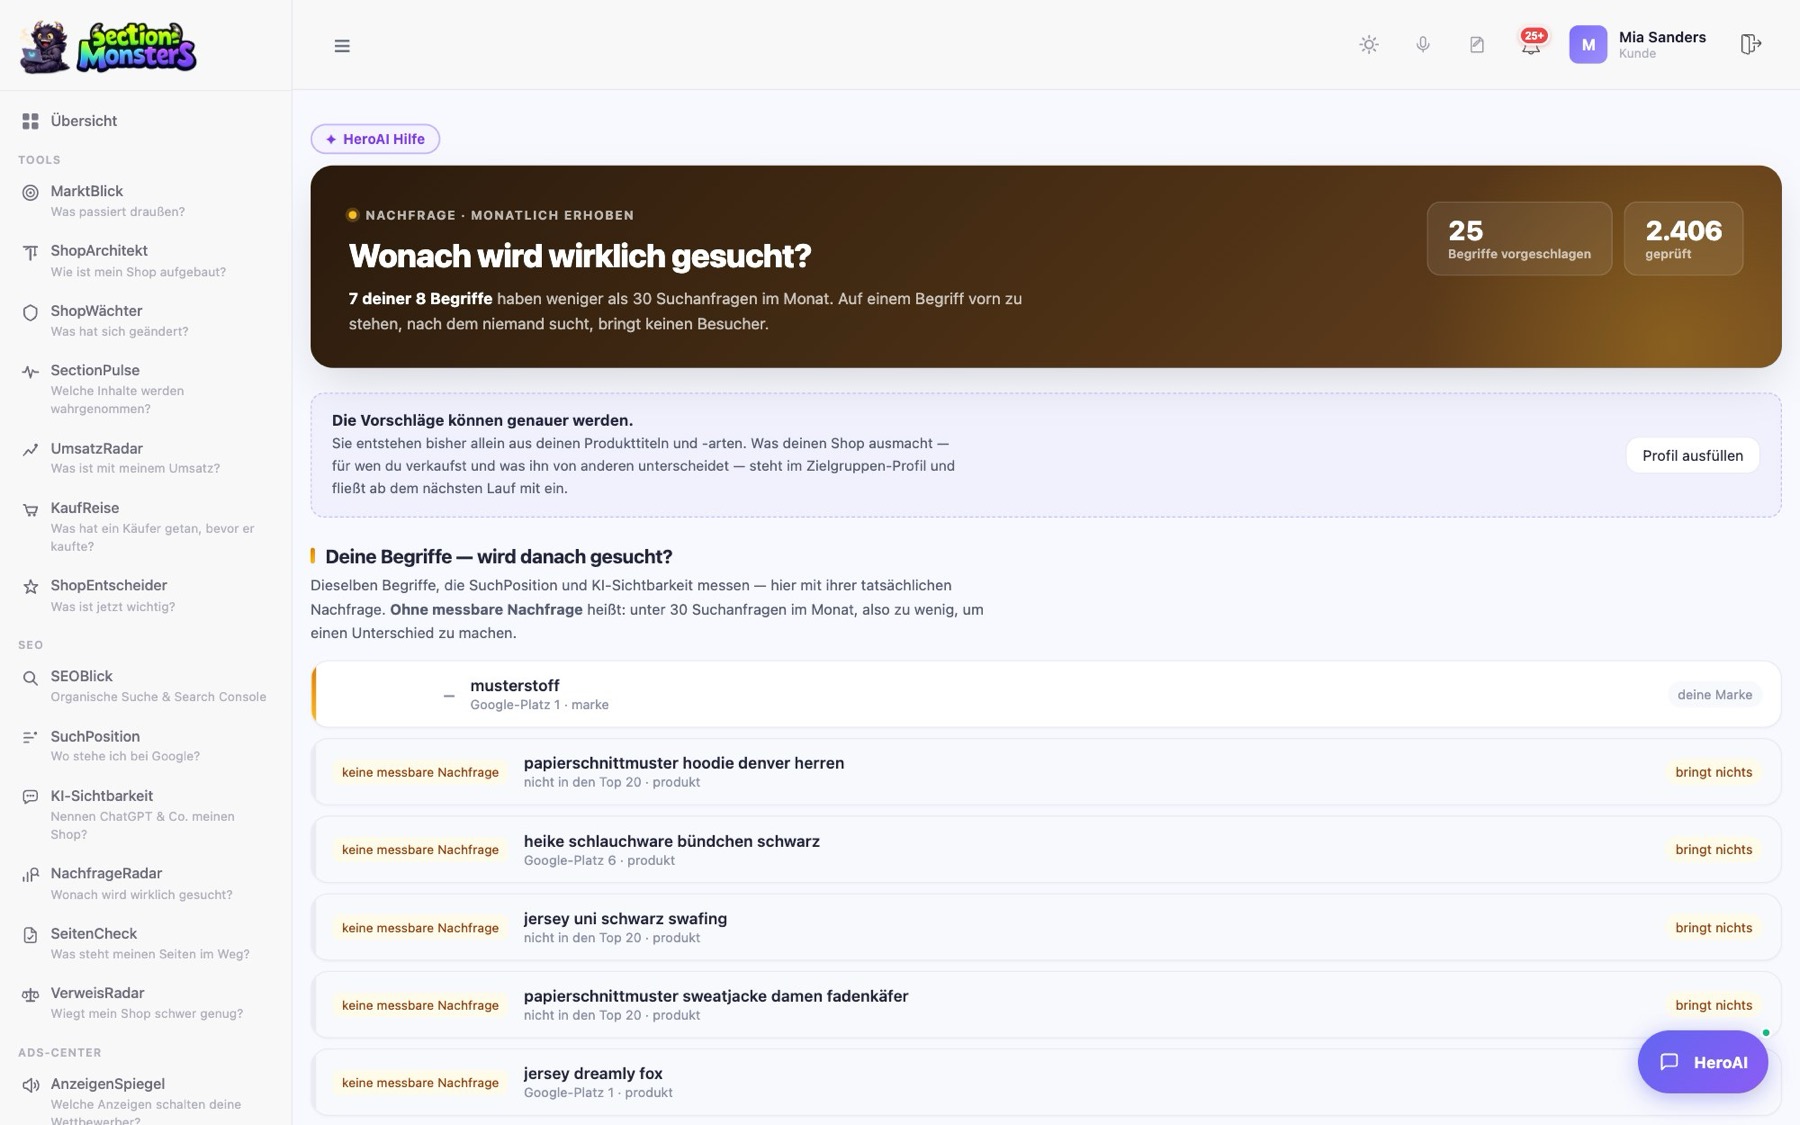Click the microphone icon in header
This screenshot has width=1800, height=1125.
click(x=1423, y=45)
